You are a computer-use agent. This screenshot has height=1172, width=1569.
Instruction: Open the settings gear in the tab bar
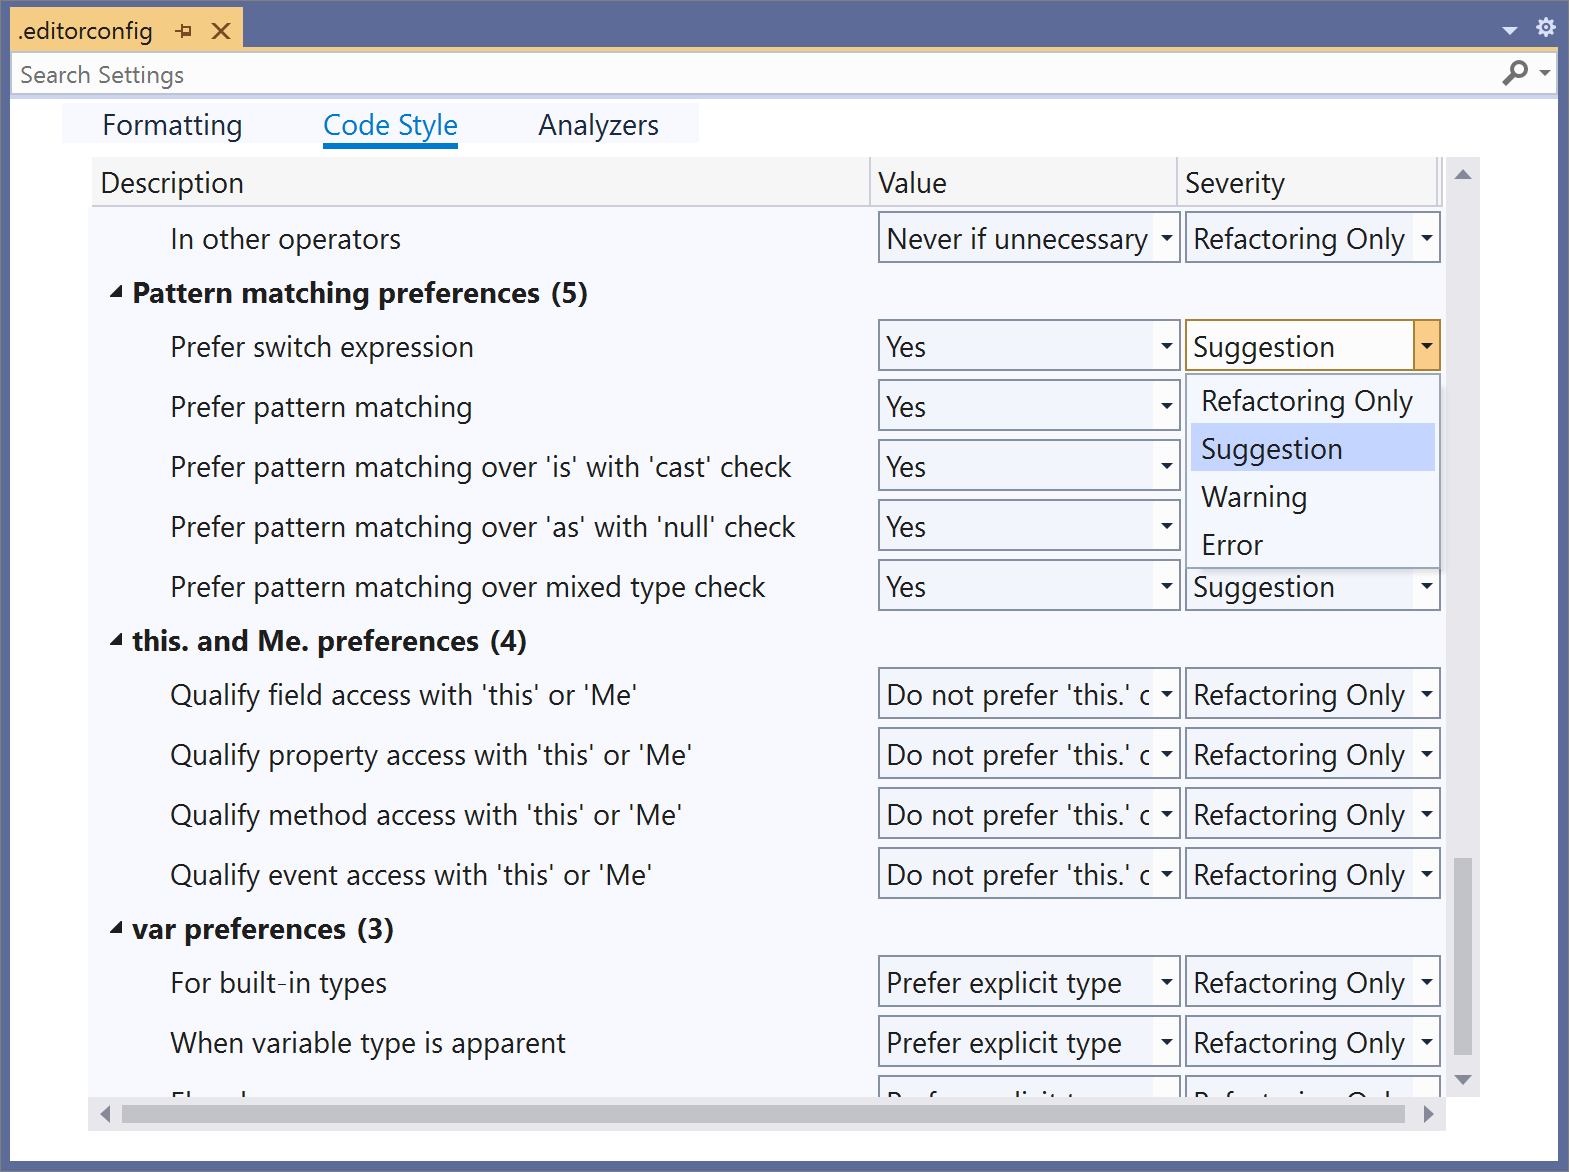[x=1546, y=28]
